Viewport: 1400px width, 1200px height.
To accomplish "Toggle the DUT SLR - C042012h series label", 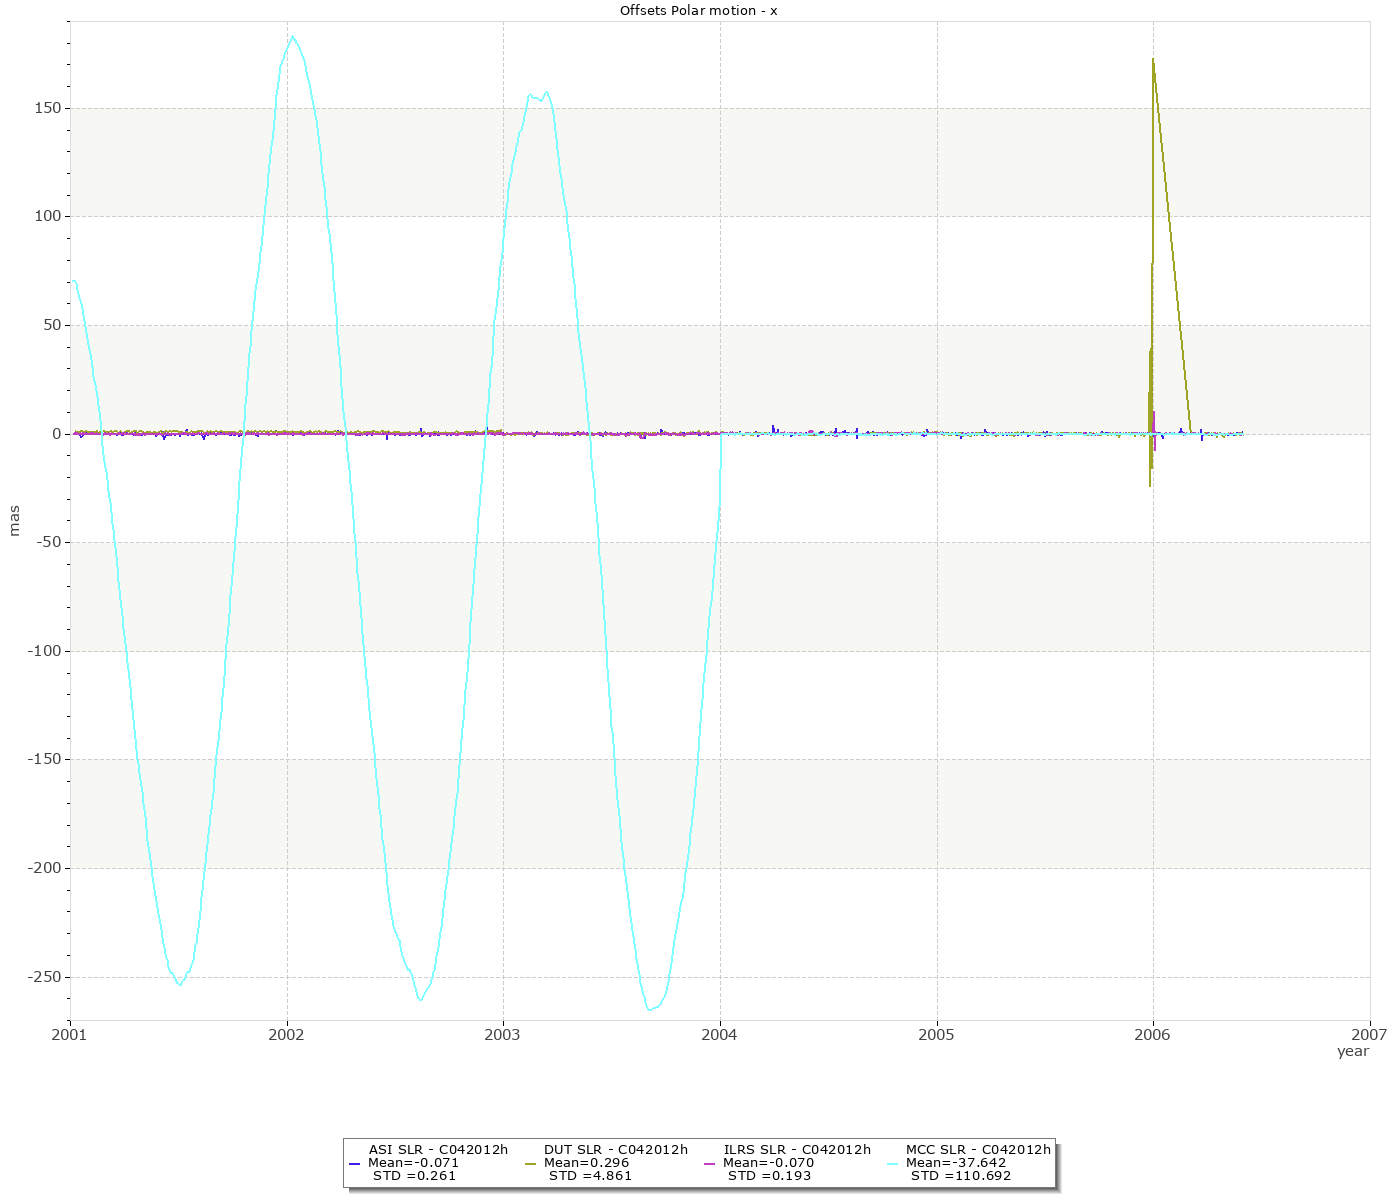I will (x=615, y=1150).
